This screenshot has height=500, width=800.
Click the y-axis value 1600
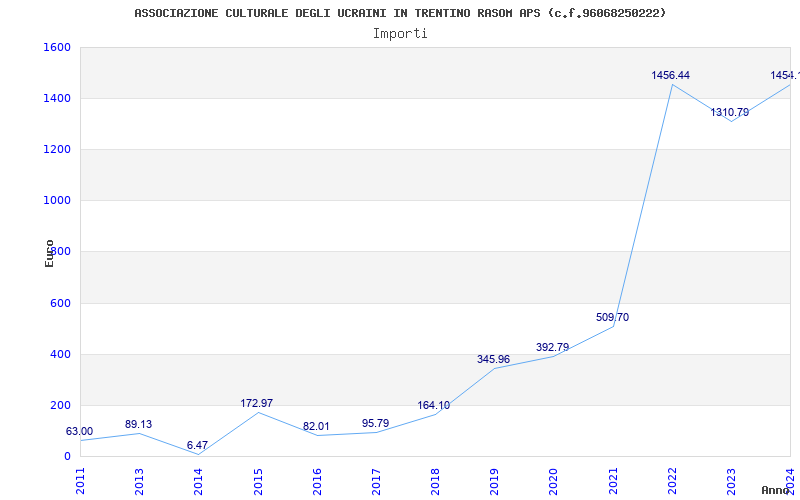coord(57,47)
